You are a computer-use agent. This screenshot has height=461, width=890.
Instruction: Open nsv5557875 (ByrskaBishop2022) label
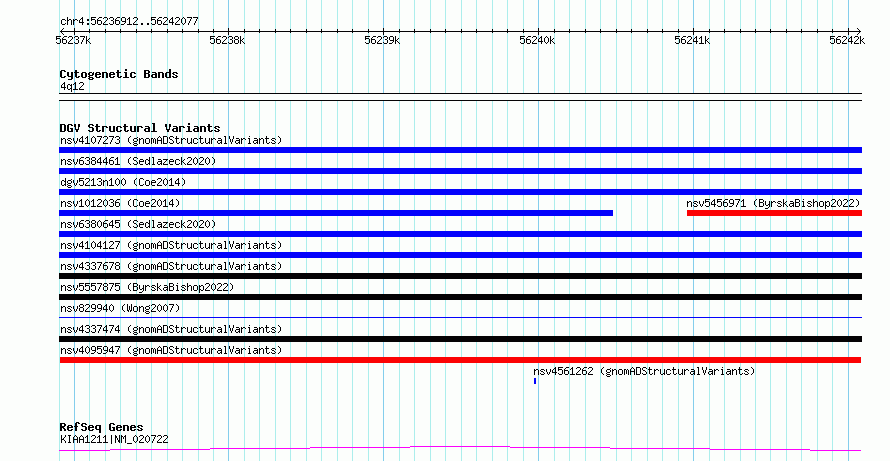[x=147, y=287]
